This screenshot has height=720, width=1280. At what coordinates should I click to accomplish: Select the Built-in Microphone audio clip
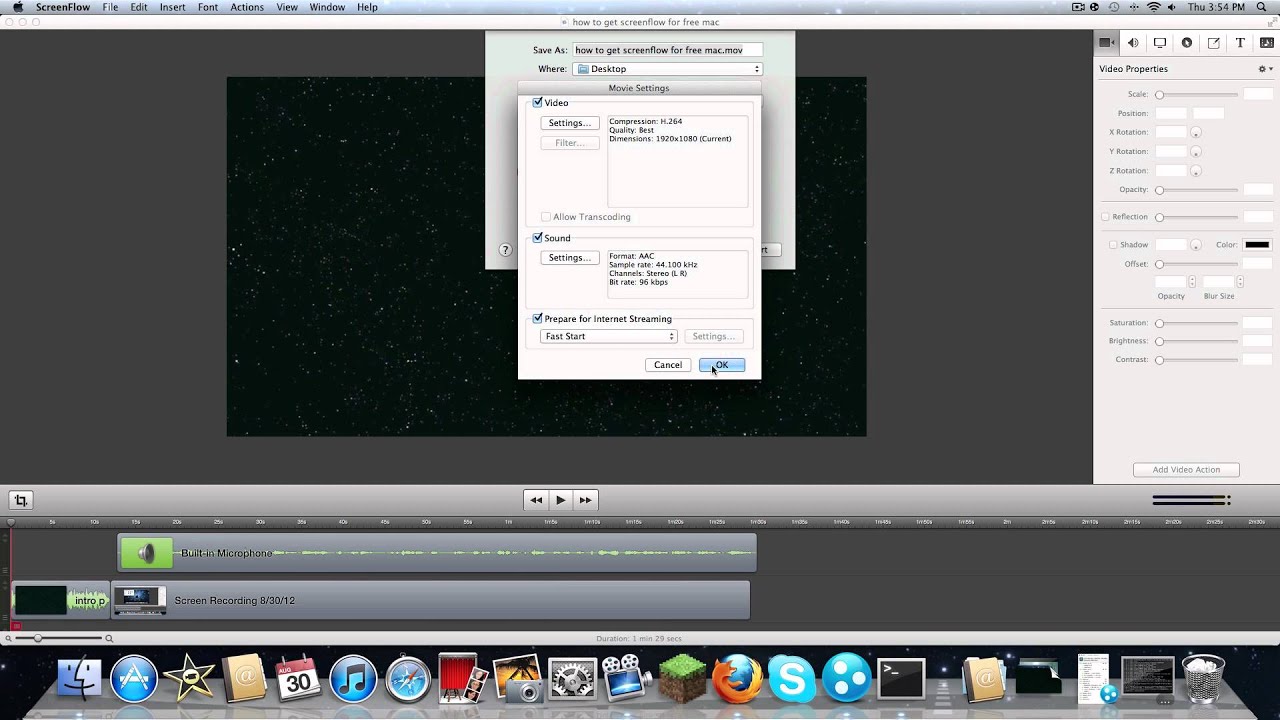click(x=437, y=553)
